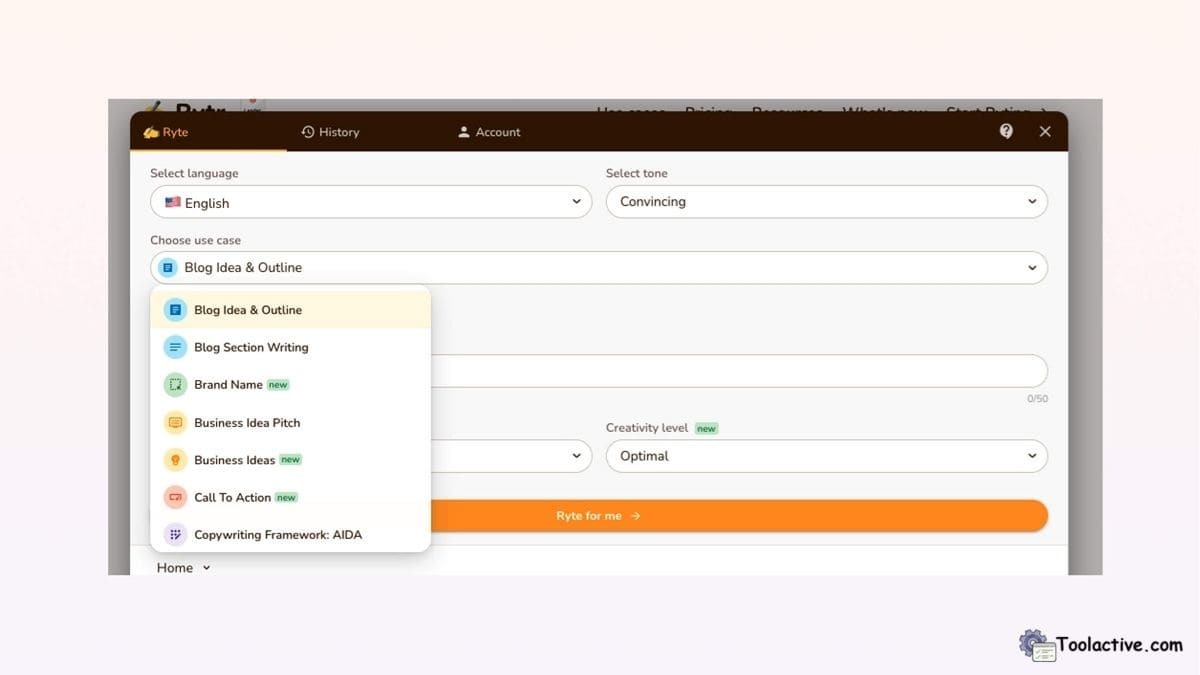
Task: Switch to the Ryte tab
Action: [165, 131]
